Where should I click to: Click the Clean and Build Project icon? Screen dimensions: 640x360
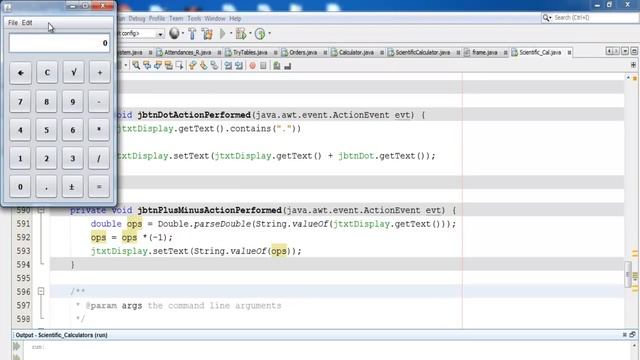coord(207,34)
